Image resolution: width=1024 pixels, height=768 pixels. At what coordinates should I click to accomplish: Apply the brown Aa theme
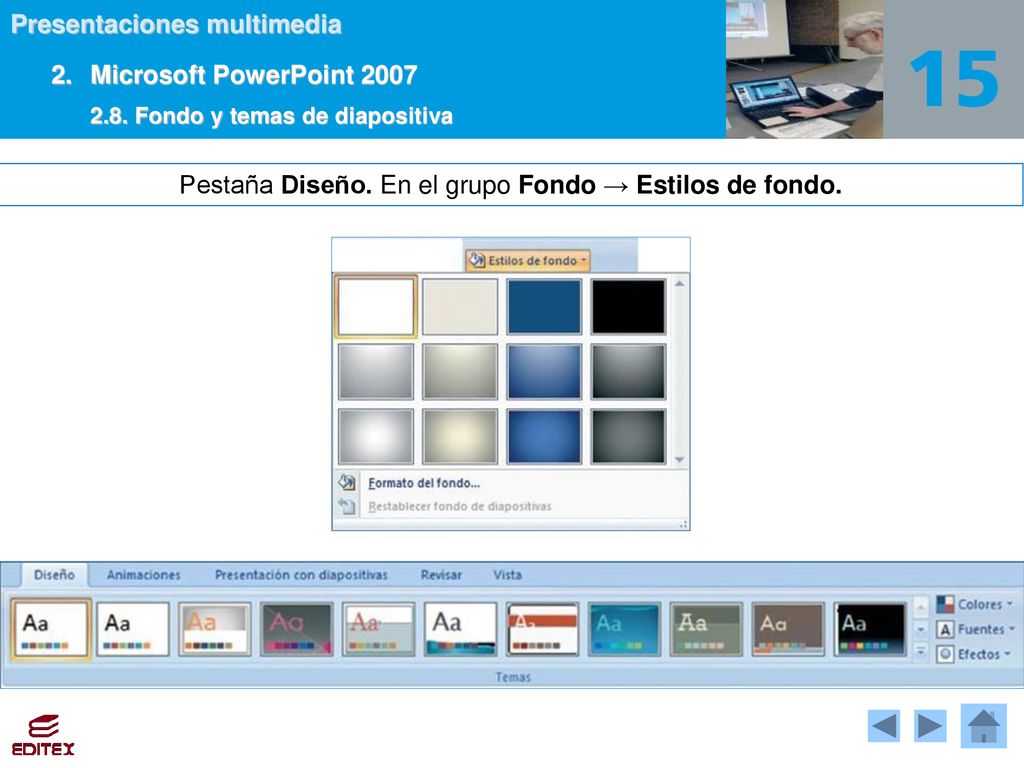(788, 630)
